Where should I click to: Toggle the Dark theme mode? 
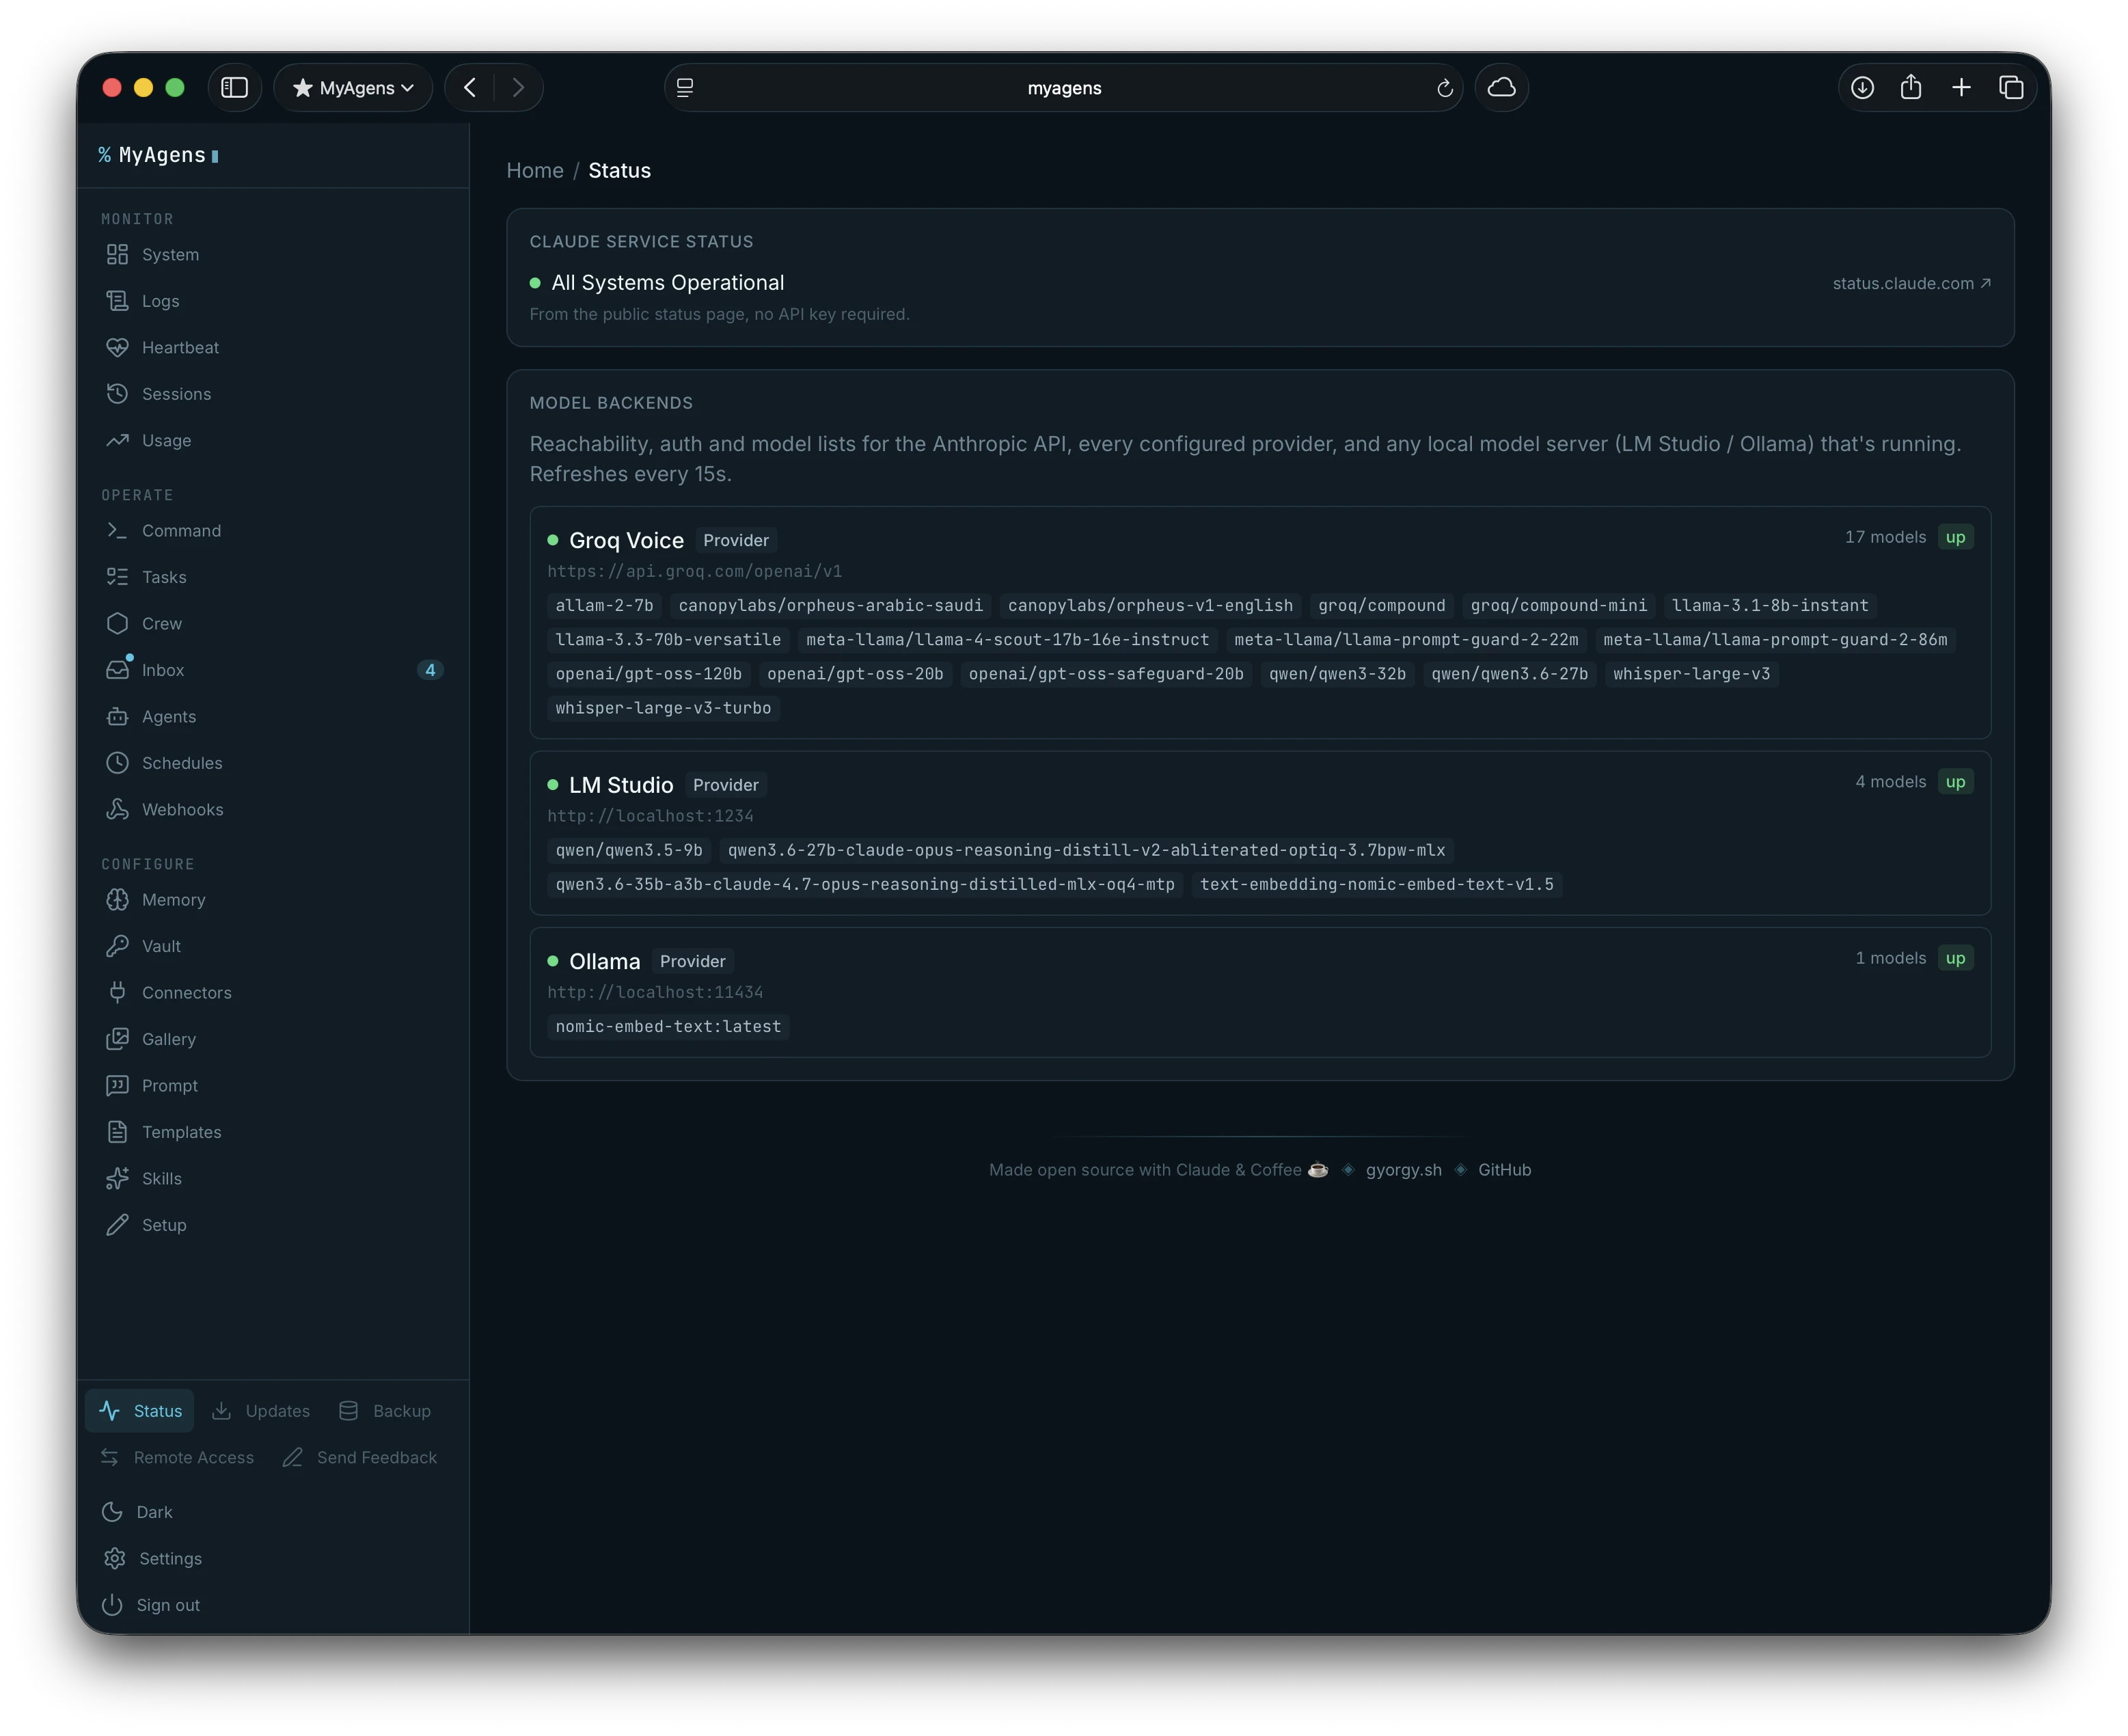click(138, 1512)
